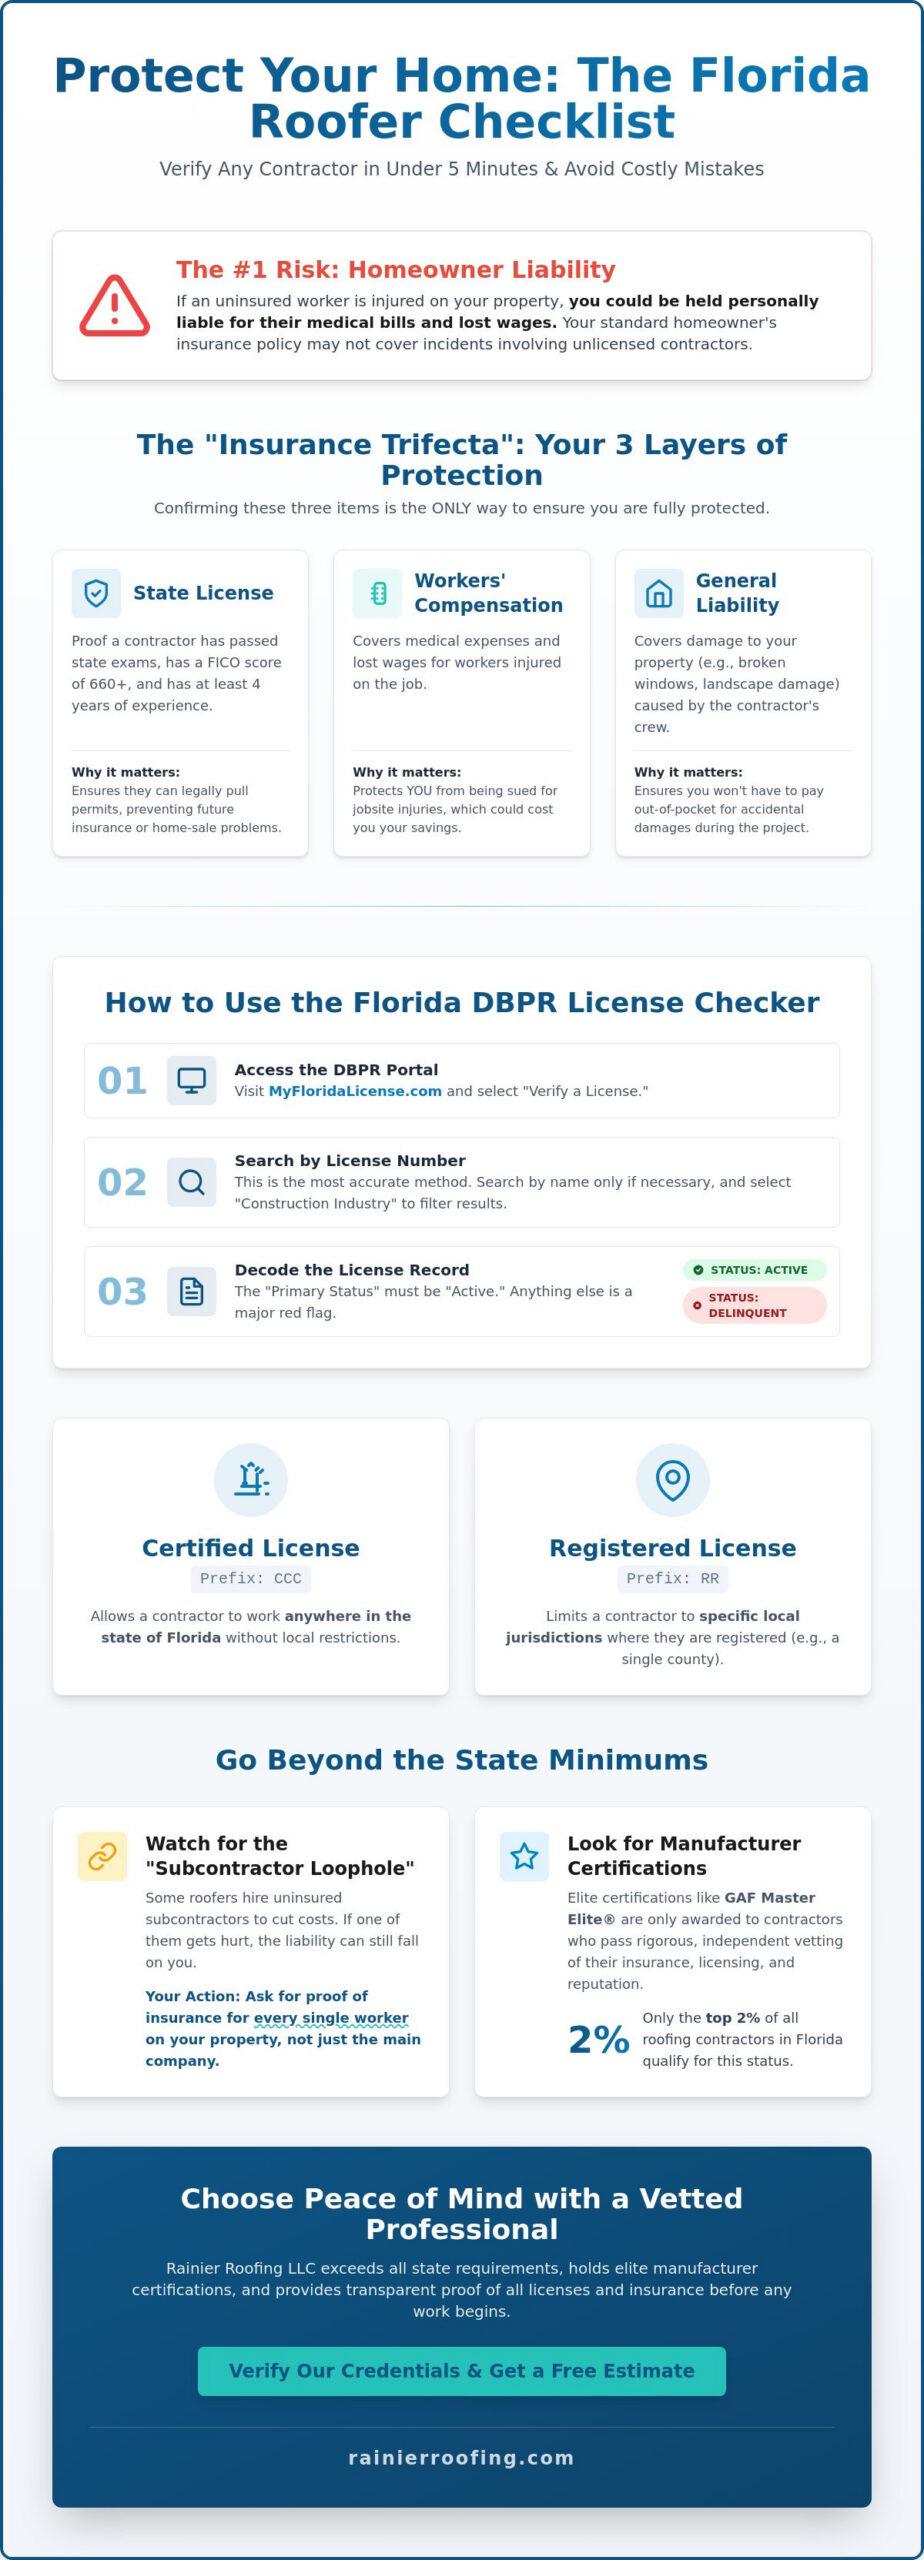Open the rainierroofing.com footer link
This screenshot has height=2560, width=924.
[x=462, y=2457]
